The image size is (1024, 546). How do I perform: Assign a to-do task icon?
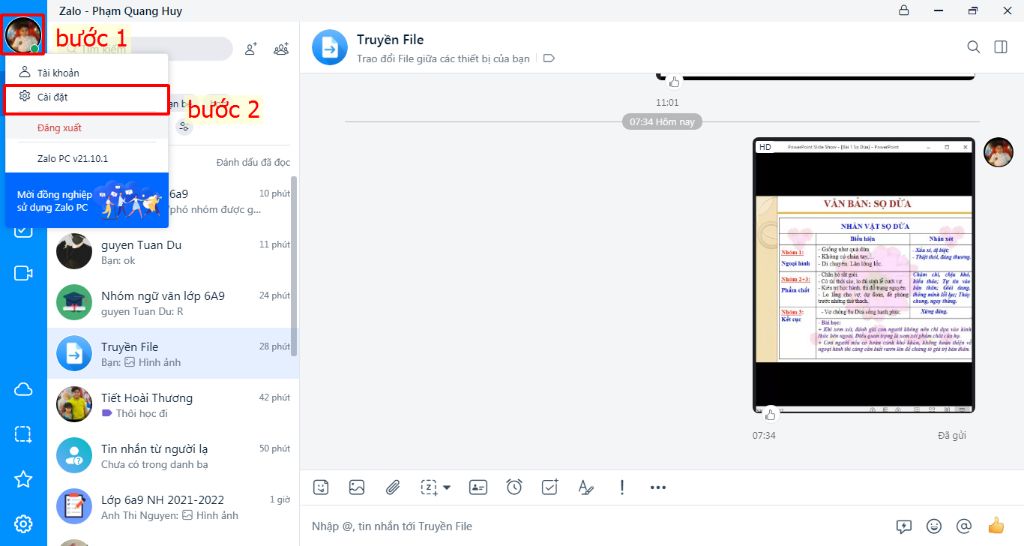click(x=550, y=487)
